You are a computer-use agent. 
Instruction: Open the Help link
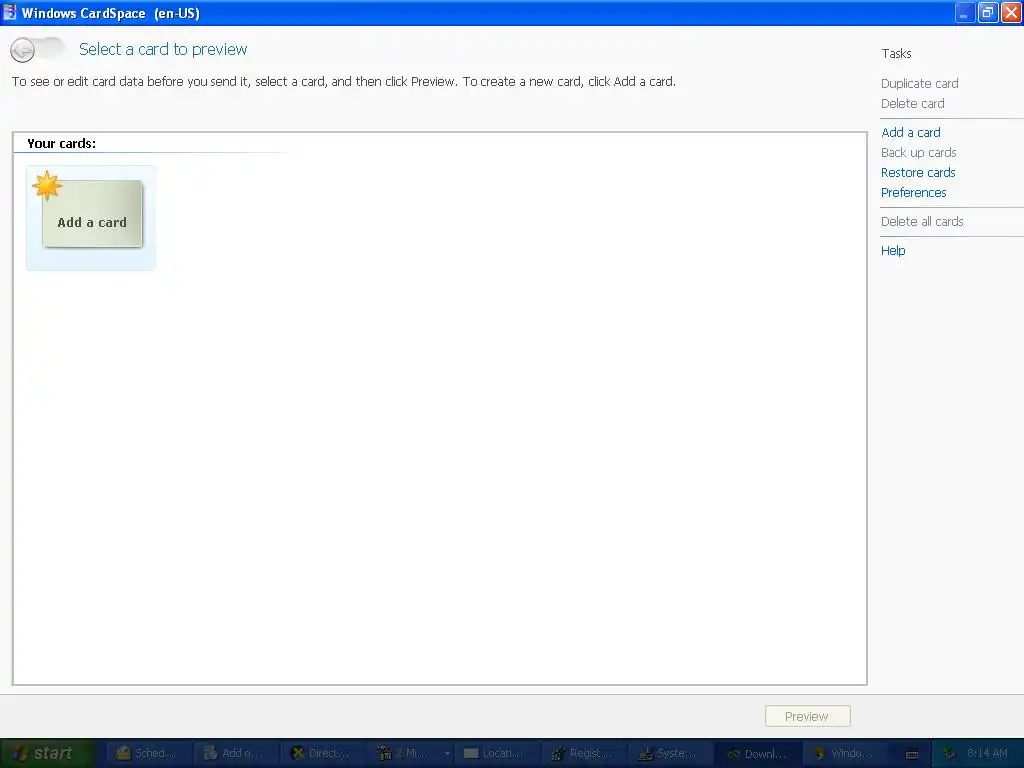tap(893, 251)
